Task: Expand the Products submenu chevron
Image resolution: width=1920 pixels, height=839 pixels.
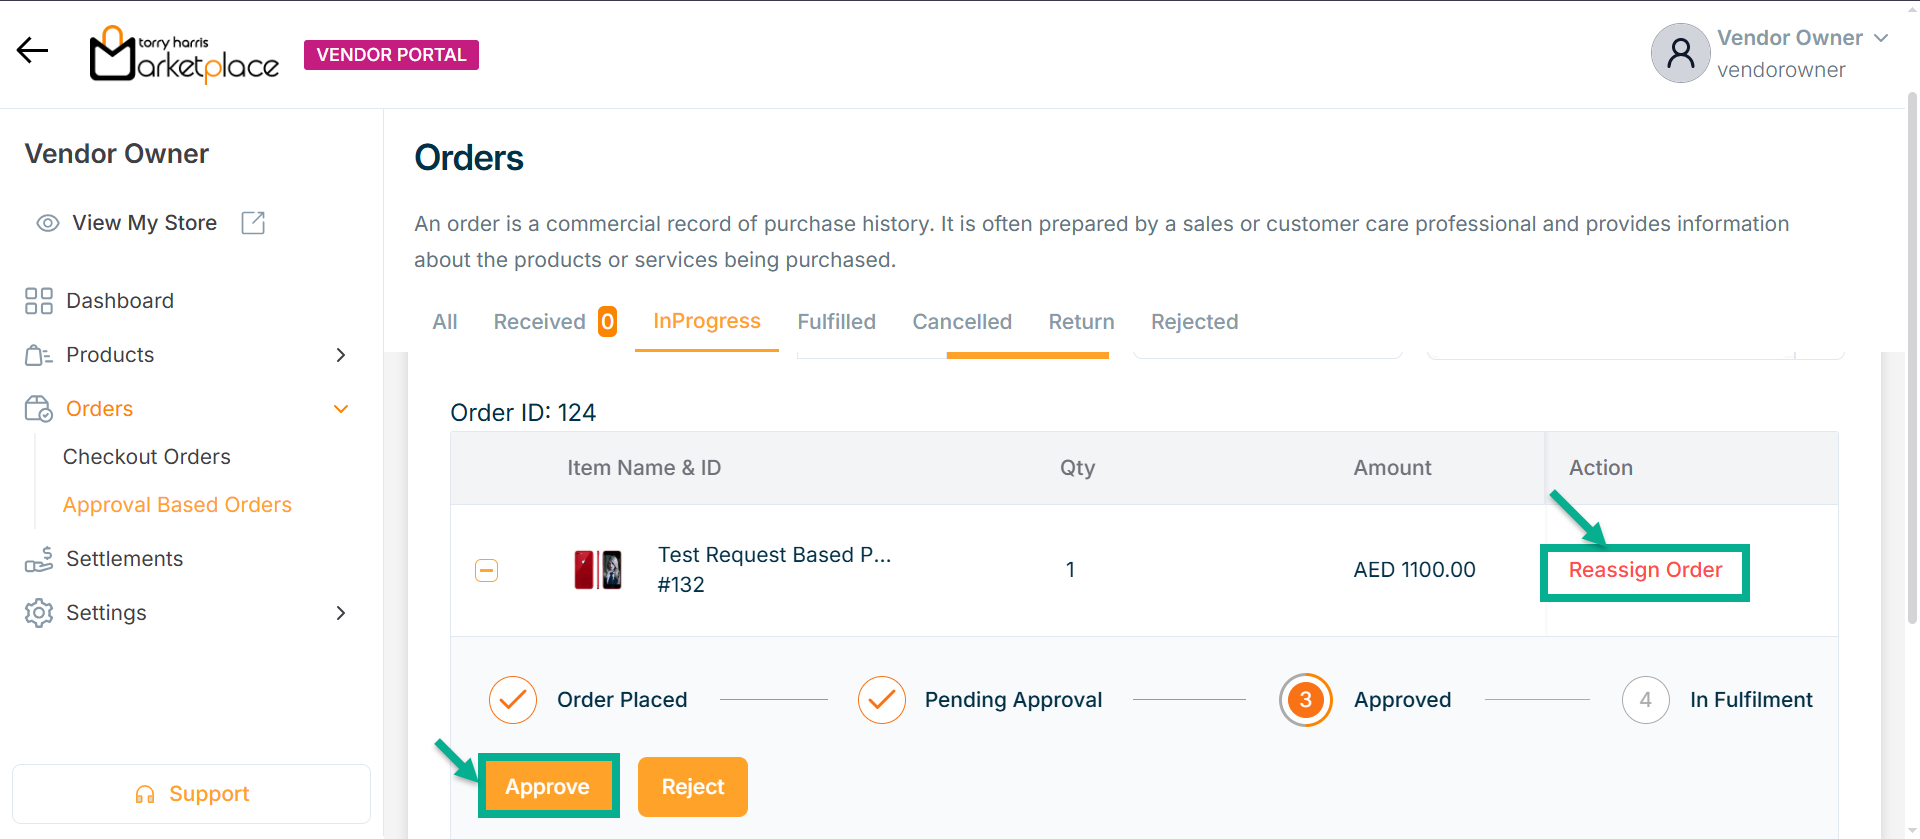Action: 341,355
